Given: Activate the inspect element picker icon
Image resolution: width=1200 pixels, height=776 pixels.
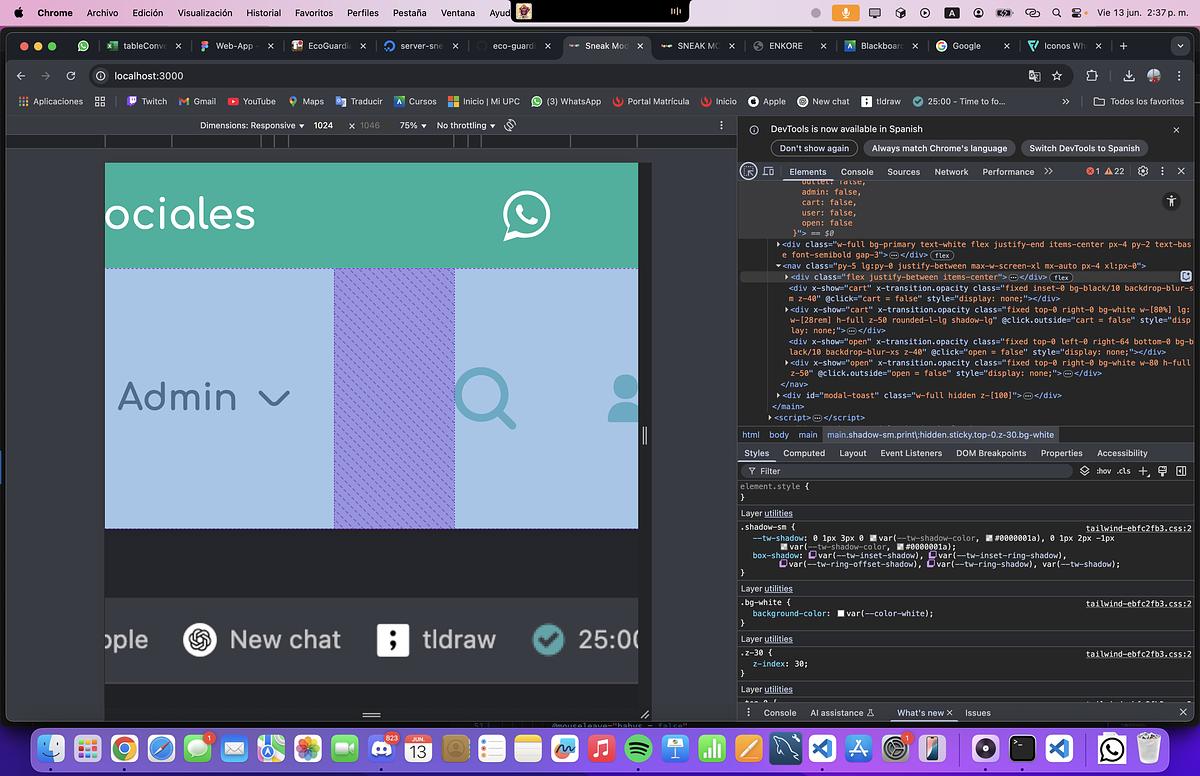Looking at the screenshot, I should [x=748, y=171].
